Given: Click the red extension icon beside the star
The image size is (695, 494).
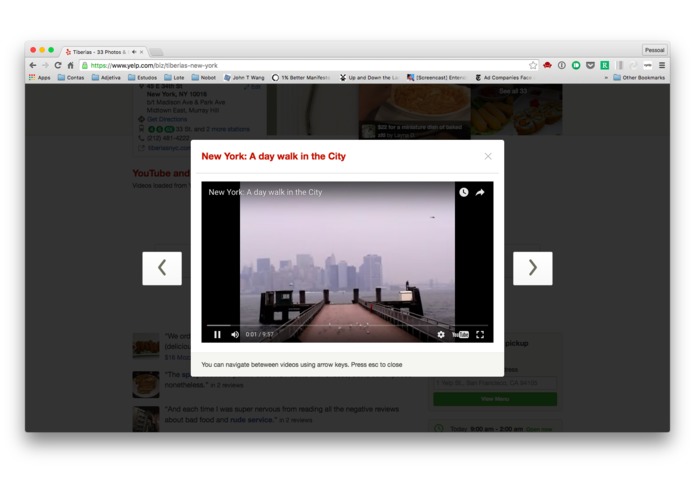Looking at the screenshot, I should pyautogui.click(x=547, y=65).
